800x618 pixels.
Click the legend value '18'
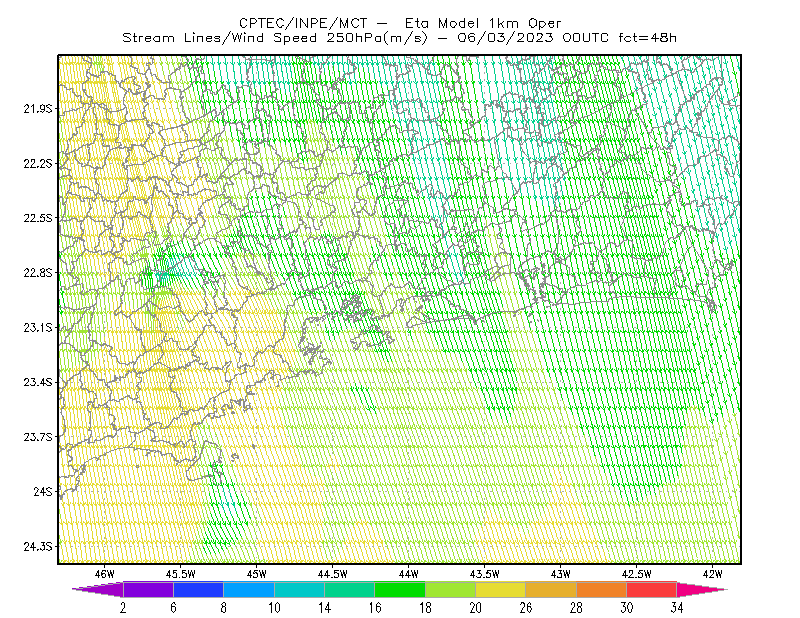click(425, 608)
